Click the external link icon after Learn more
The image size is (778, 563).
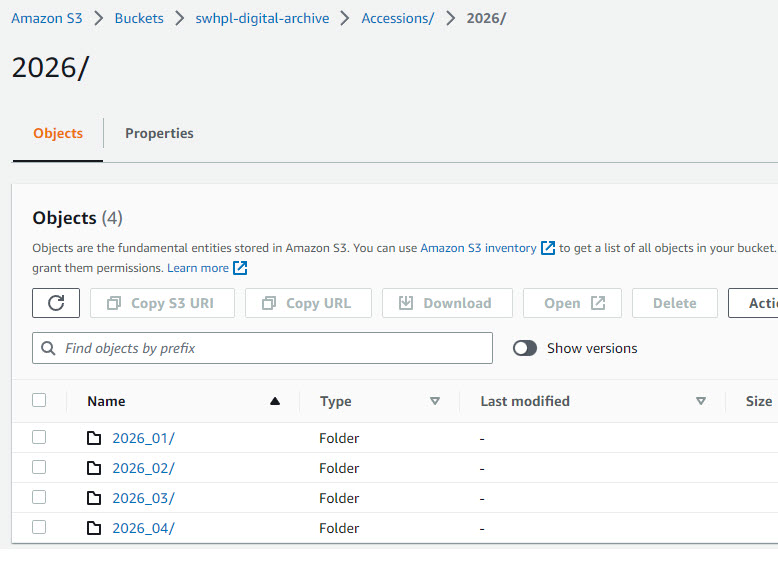(x=240, y=268)
